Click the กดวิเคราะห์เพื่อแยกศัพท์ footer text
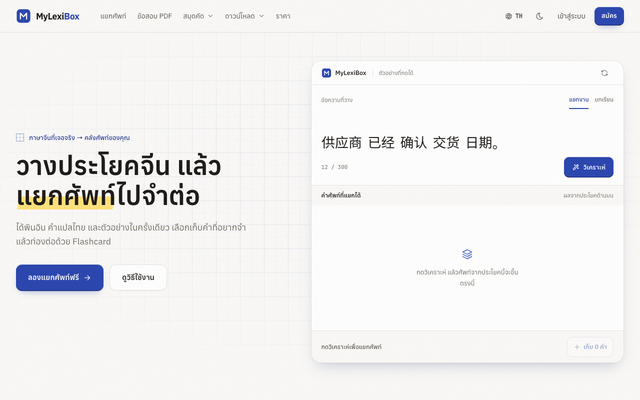 [351, 347]
